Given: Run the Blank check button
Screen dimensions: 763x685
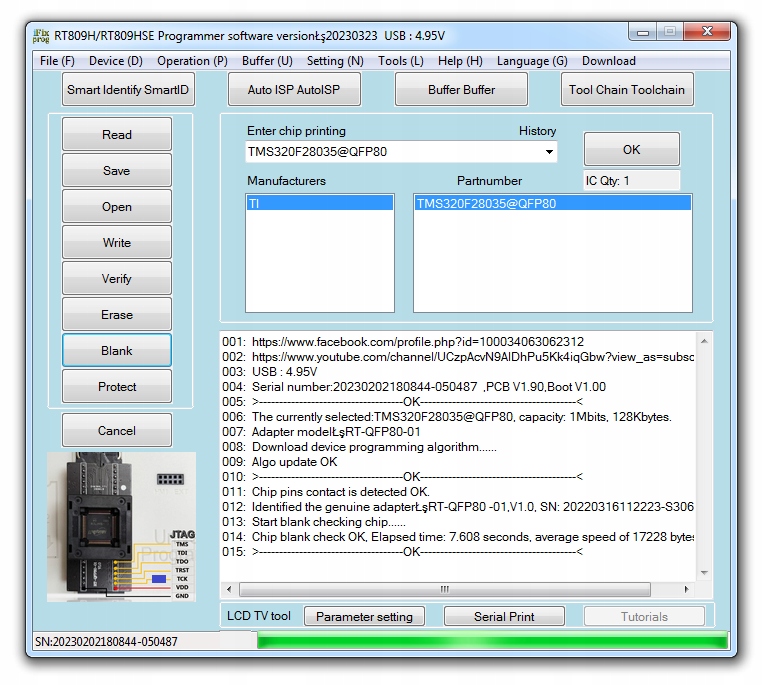Looking at the screenshot, I should [x=117, y=351].
